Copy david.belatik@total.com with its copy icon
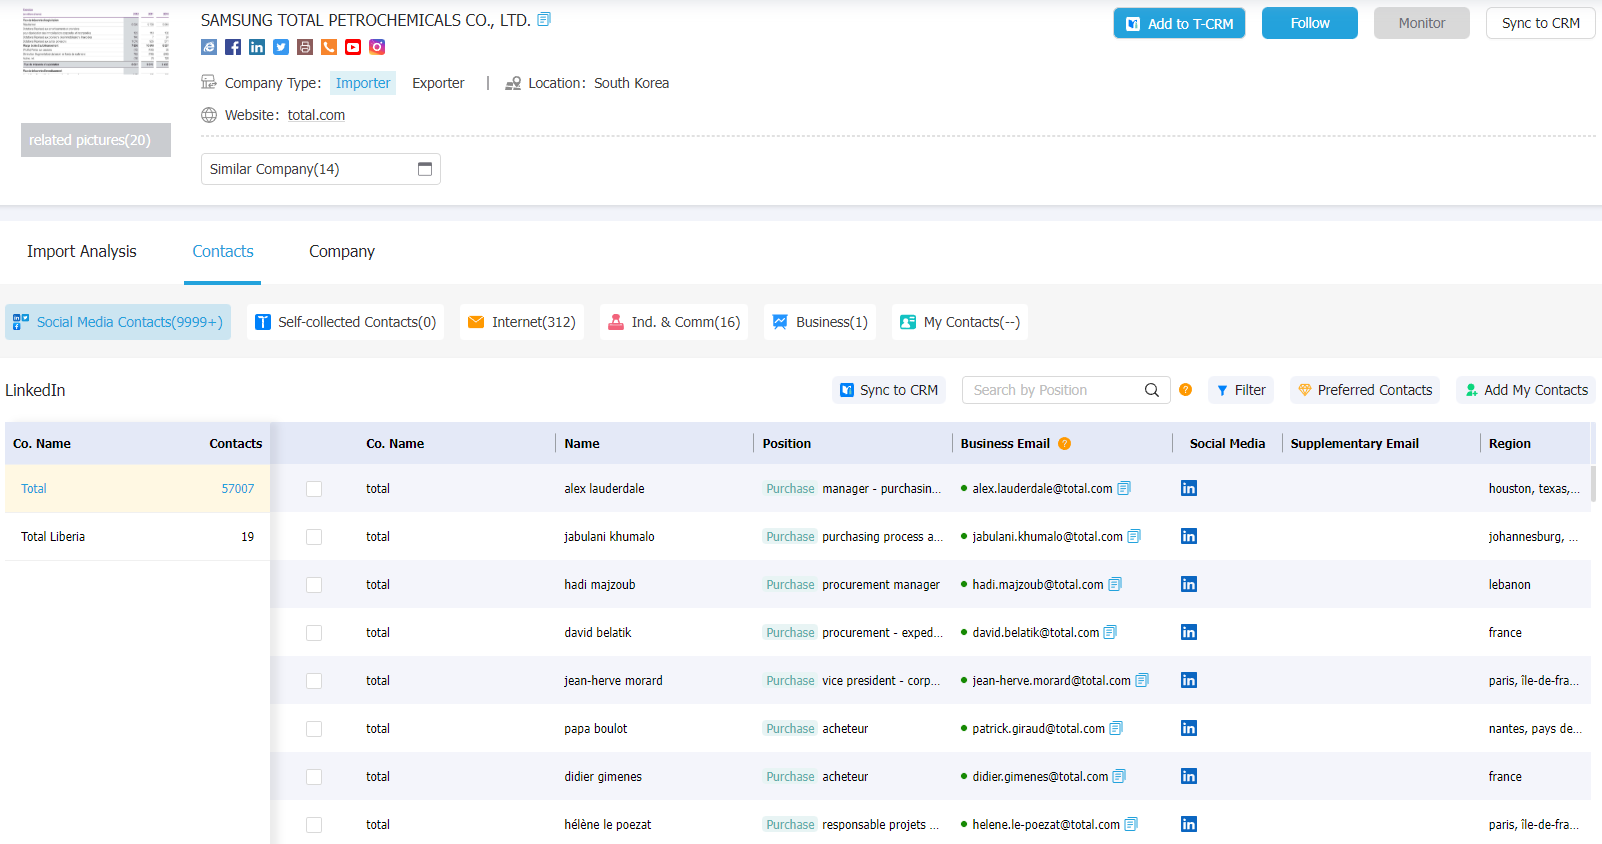The width and height of the screenshot is (1602, 844). coord(1110,632)
